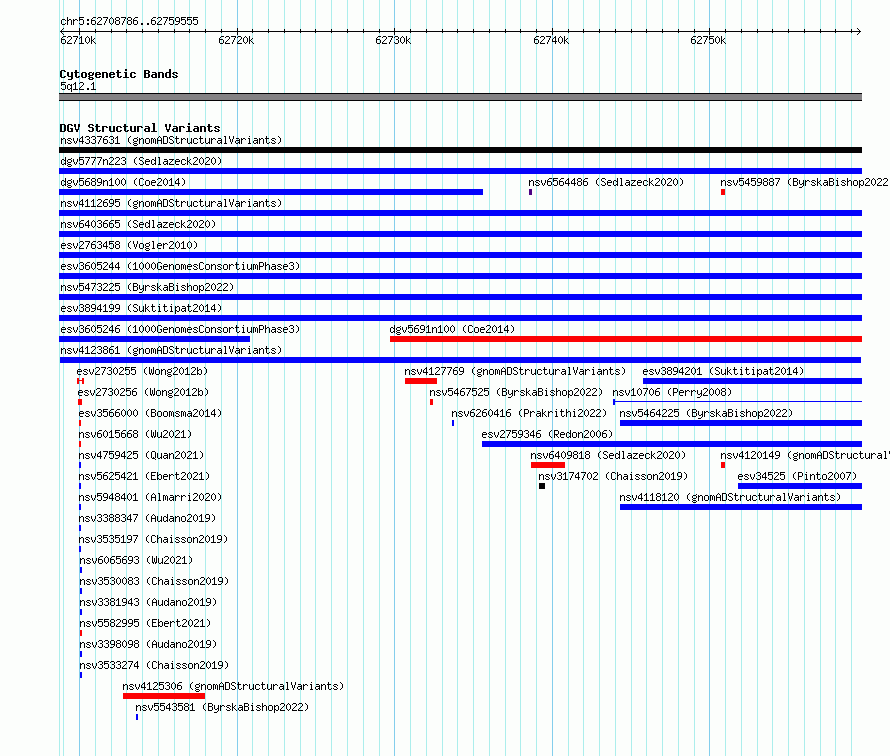This screenshot has width=890, height=756.
Task: Click nsv6409818 (Sedlazeck2020) label
Action: [x=608, y=455]
